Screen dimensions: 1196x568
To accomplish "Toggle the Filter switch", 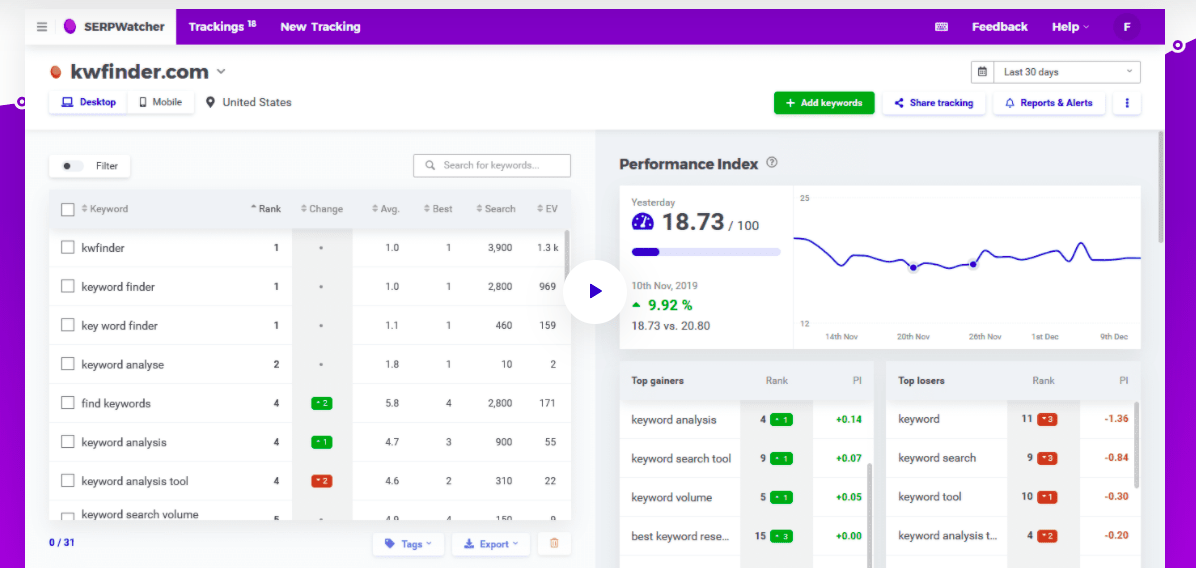I will 72,165.
